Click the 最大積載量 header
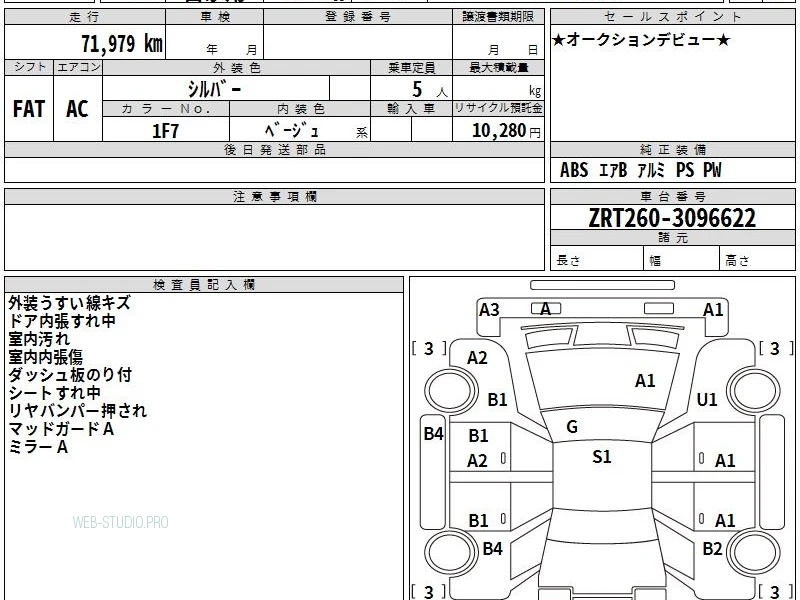Viewport: 800px width, 600px height. pos(498,67)
